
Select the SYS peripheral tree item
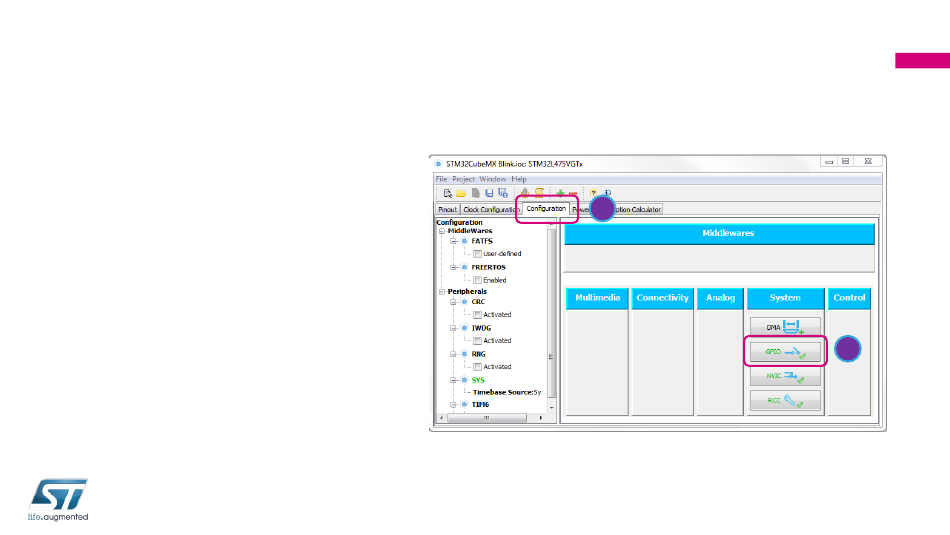click(477, 380)
